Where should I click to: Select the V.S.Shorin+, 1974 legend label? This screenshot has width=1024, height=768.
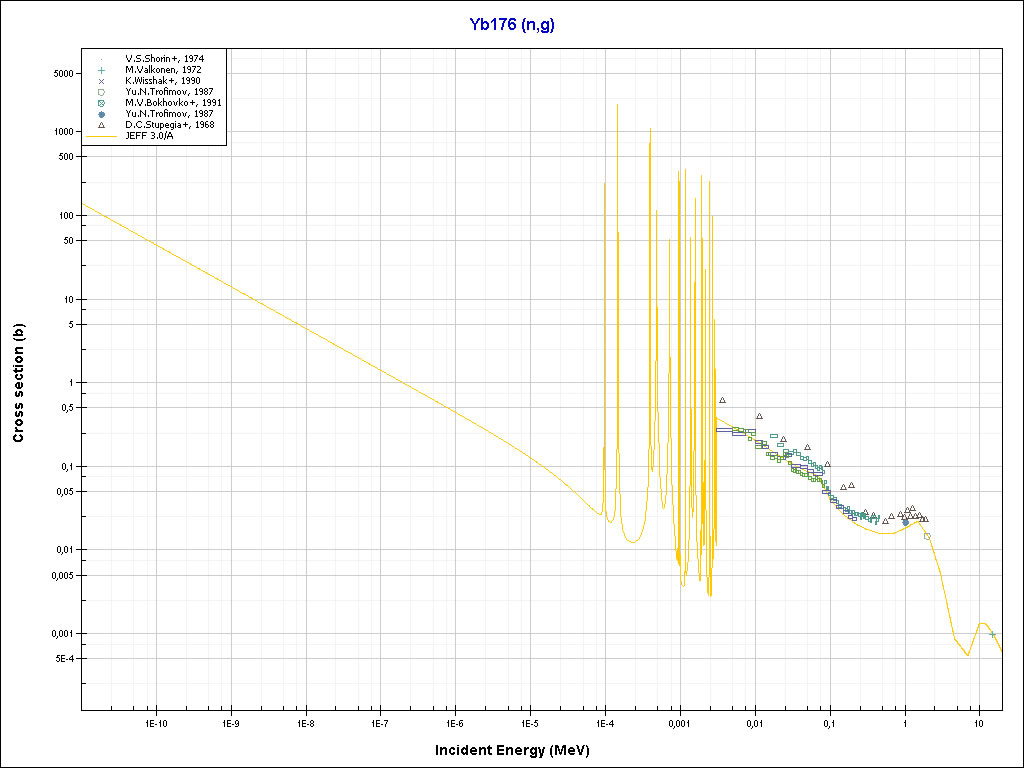(x=163, y=59)
